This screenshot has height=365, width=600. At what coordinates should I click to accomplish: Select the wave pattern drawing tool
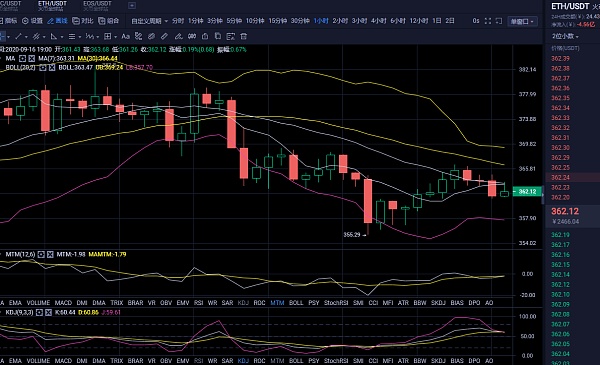(90, 36)
